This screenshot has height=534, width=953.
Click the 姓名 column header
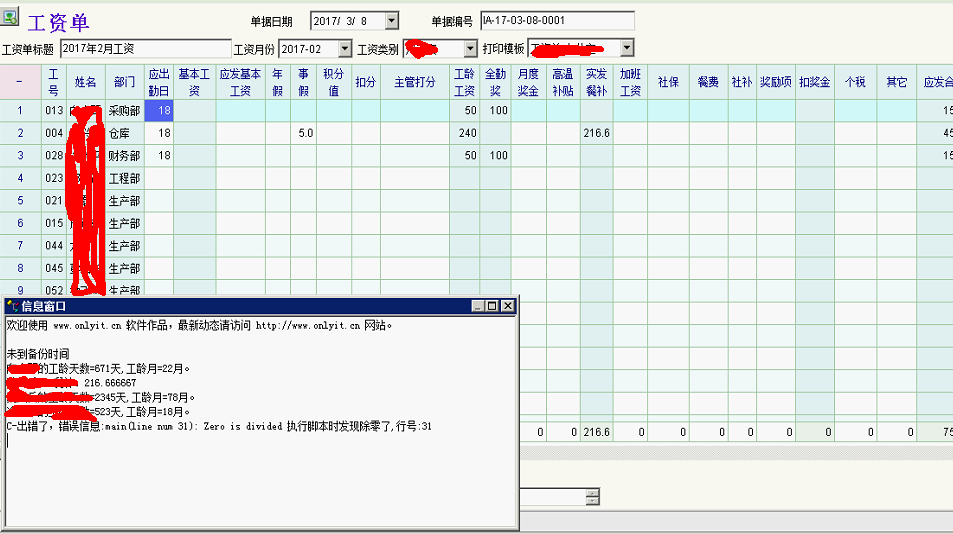[86, 82]
